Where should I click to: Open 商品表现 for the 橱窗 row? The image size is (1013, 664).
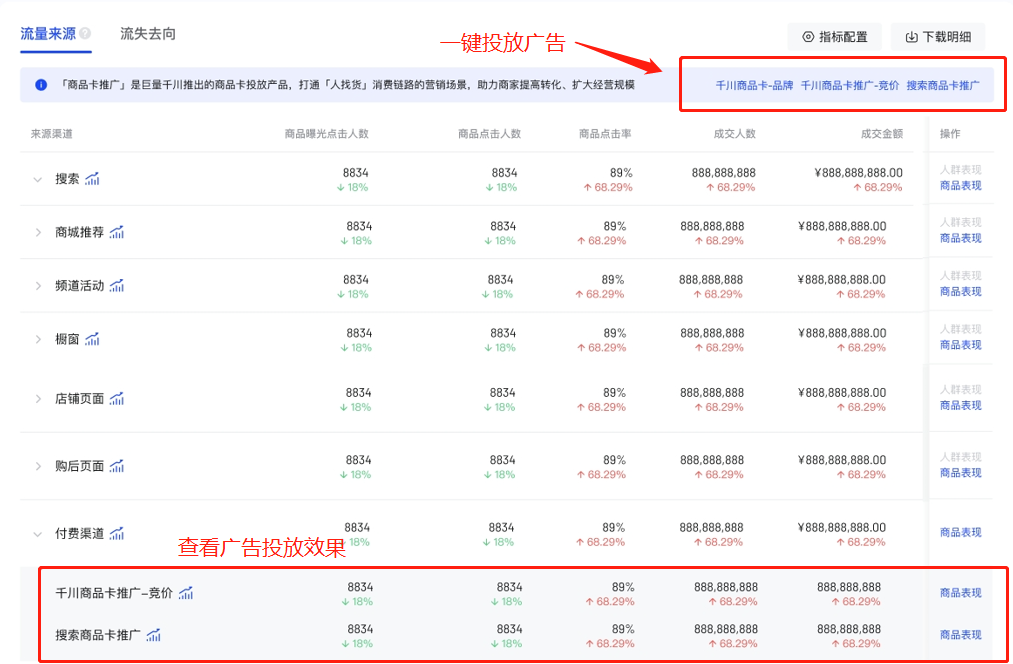(x=961, y=346)
